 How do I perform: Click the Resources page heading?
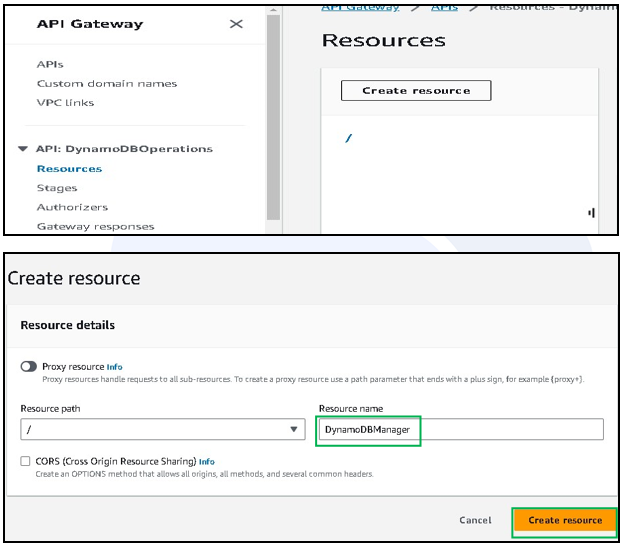[x=383, y=41]
